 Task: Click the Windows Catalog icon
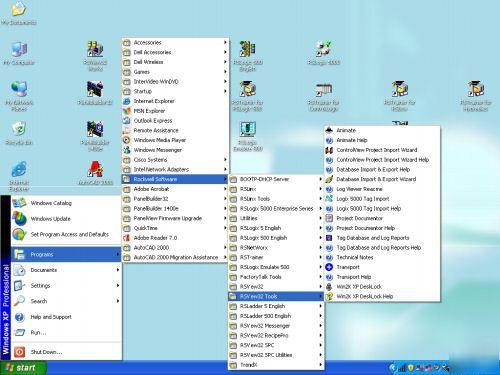(19, 203)
